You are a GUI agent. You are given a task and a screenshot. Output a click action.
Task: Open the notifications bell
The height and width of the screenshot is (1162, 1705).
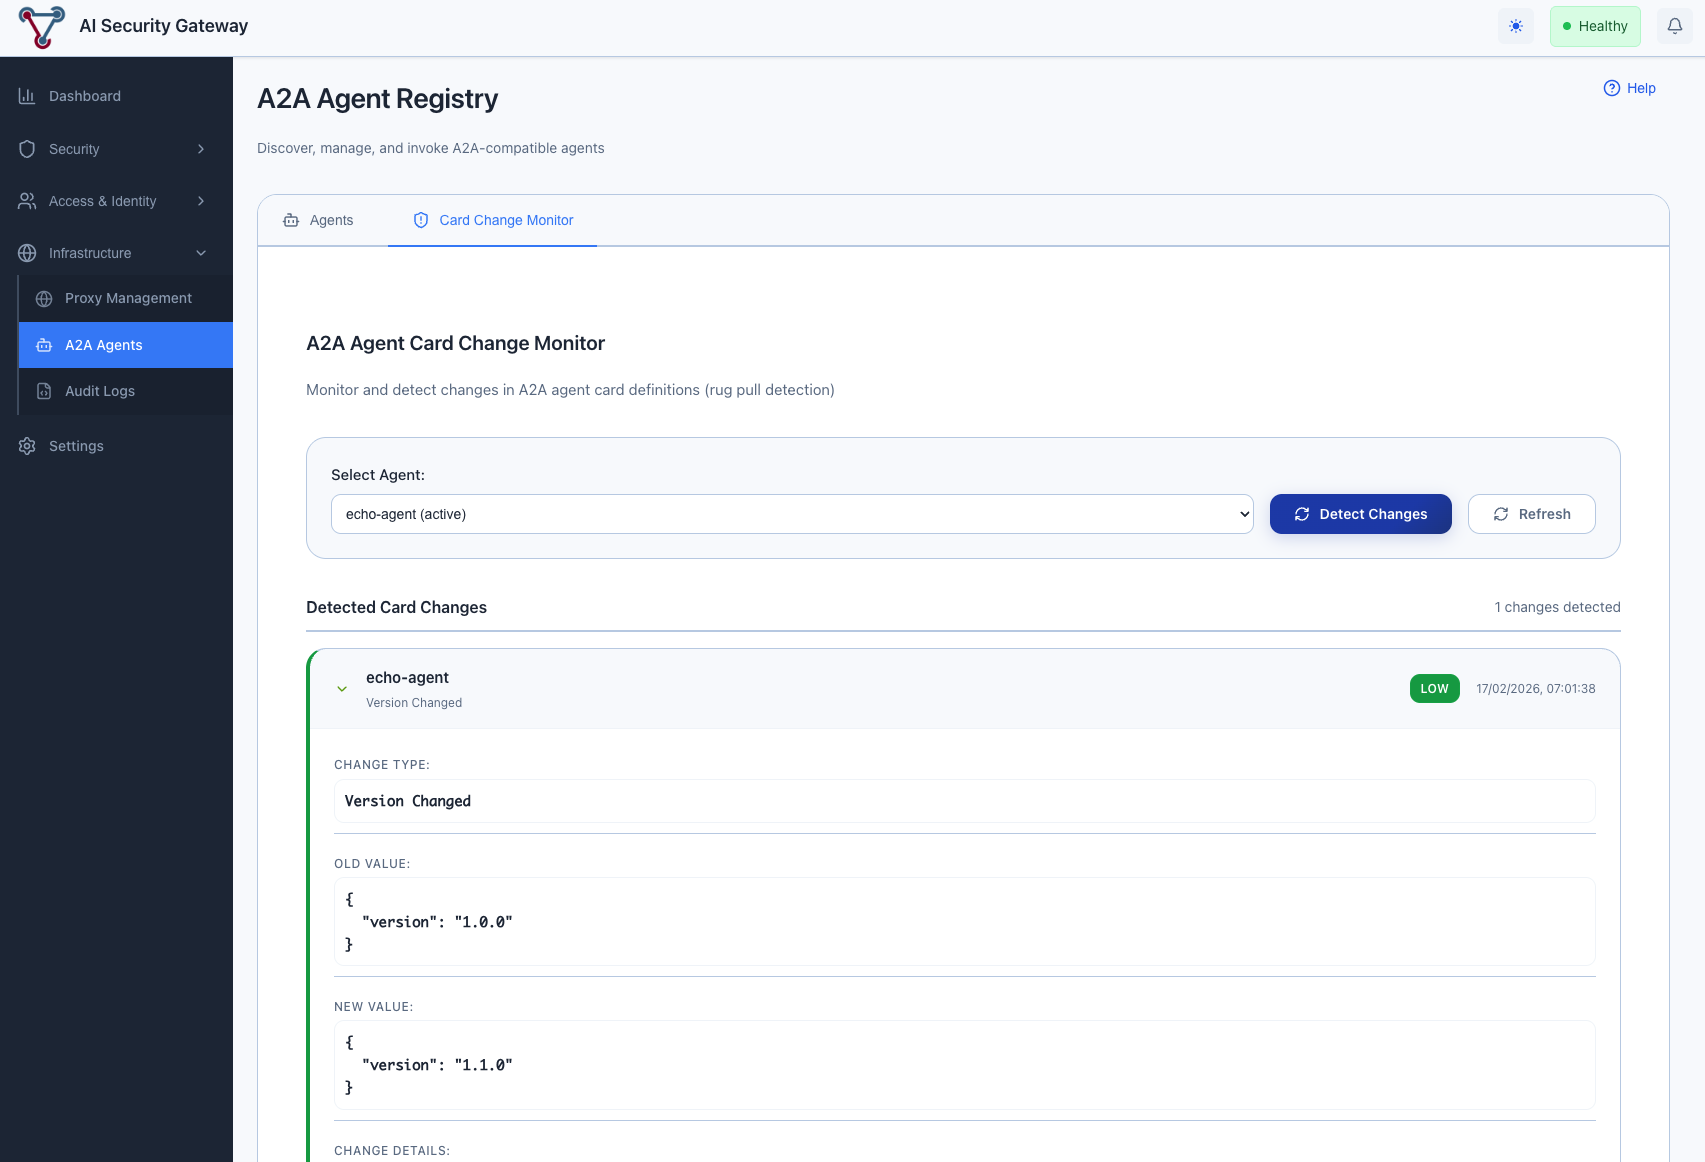[1674, 26]
